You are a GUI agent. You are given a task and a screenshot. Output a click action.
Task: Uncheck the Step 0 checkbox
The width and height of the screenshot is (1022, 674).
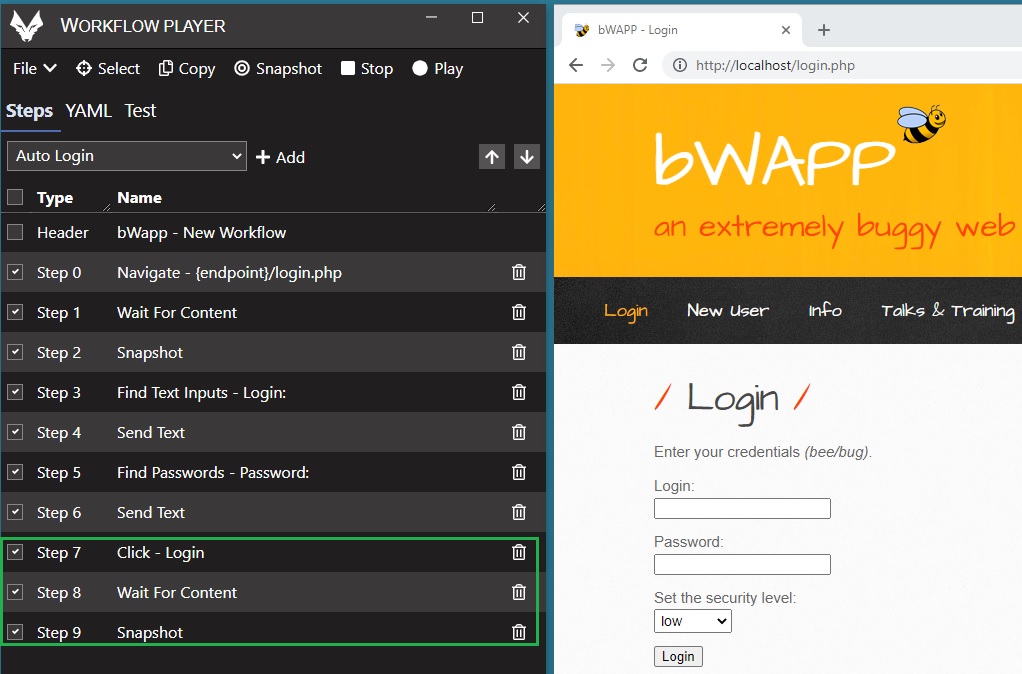[15, 272]
